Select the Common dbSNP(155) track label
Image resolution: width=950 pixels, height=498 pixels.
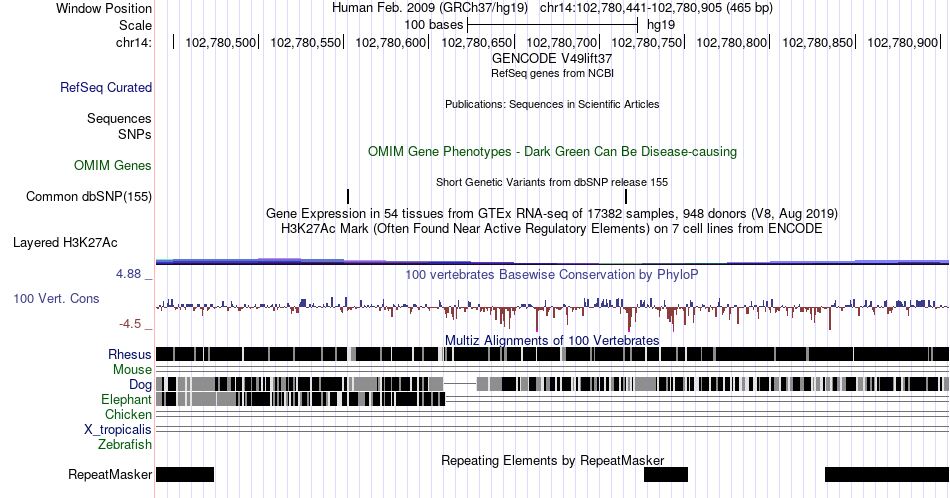(x=89, y=196)
